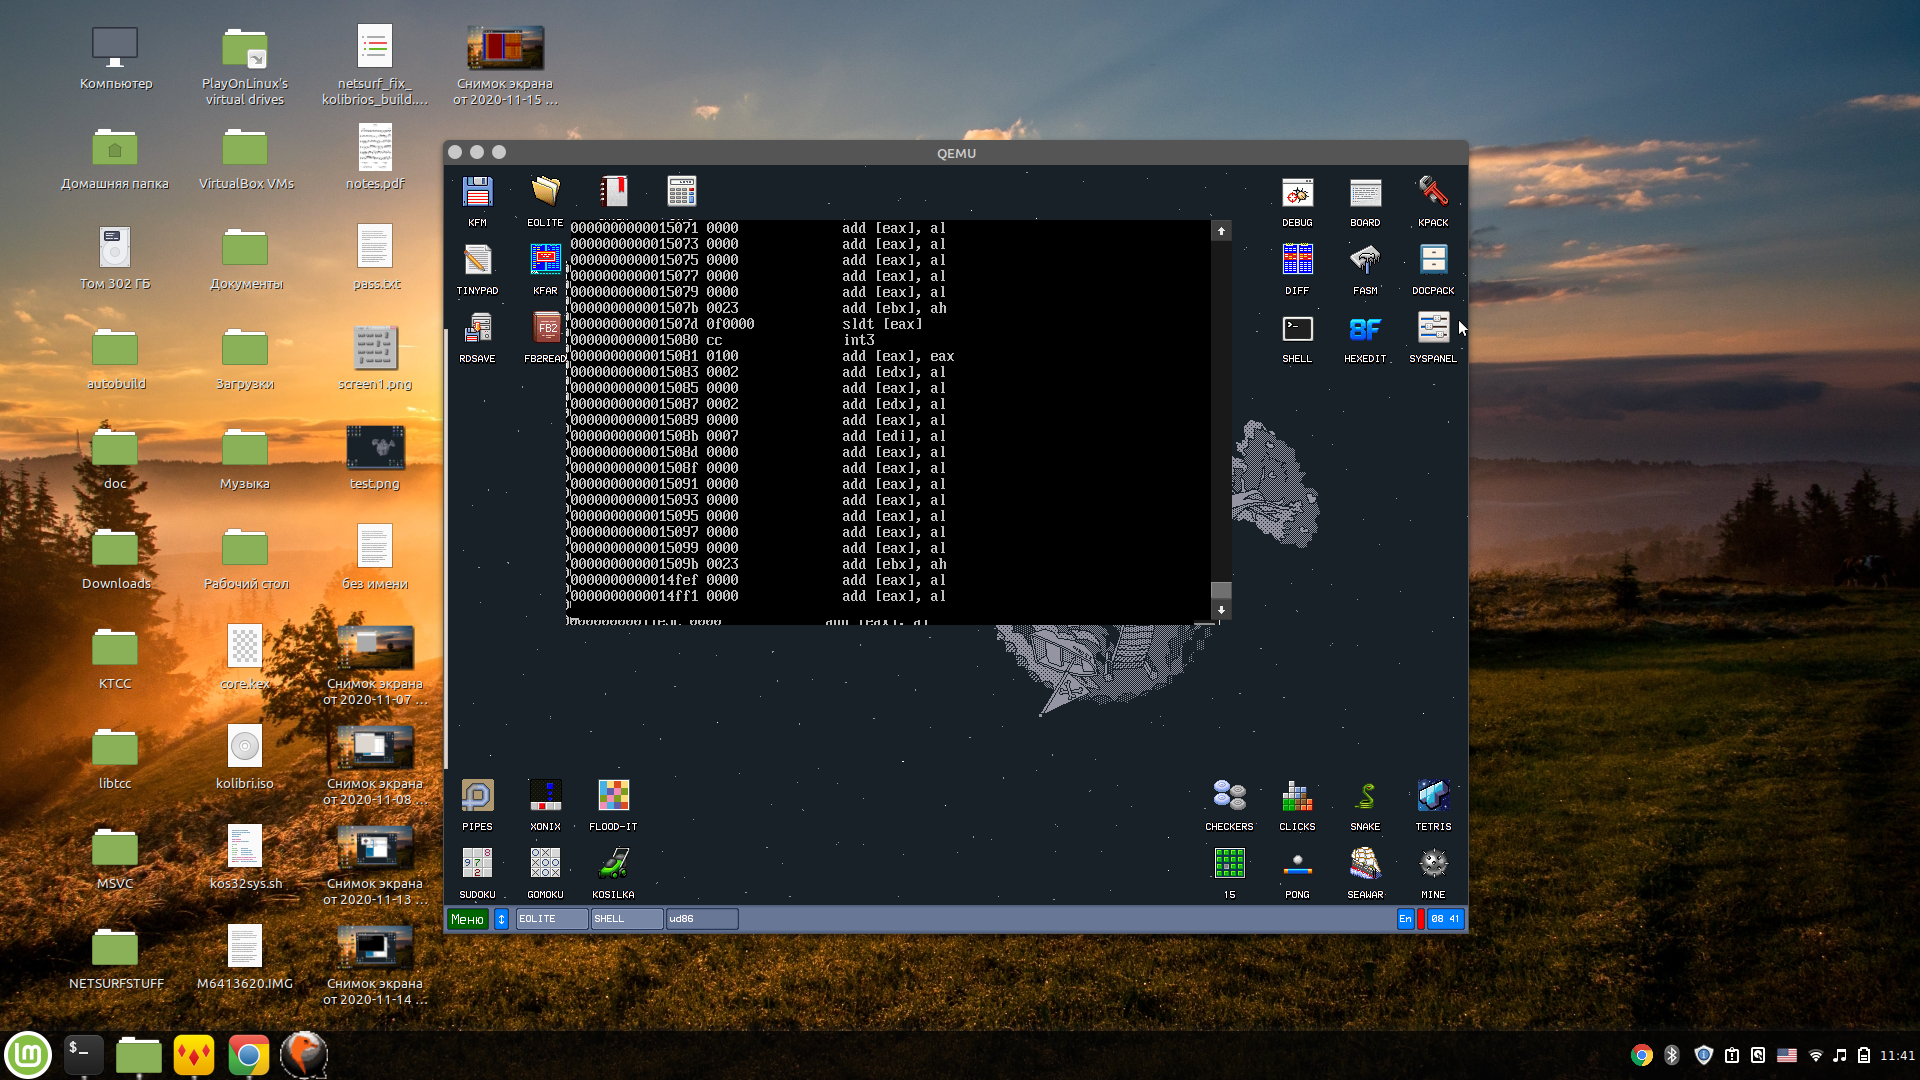Open the Linux Mint start menu
The image size is (1920, 1080).
pyautogui.click(x=28, y=1055)
